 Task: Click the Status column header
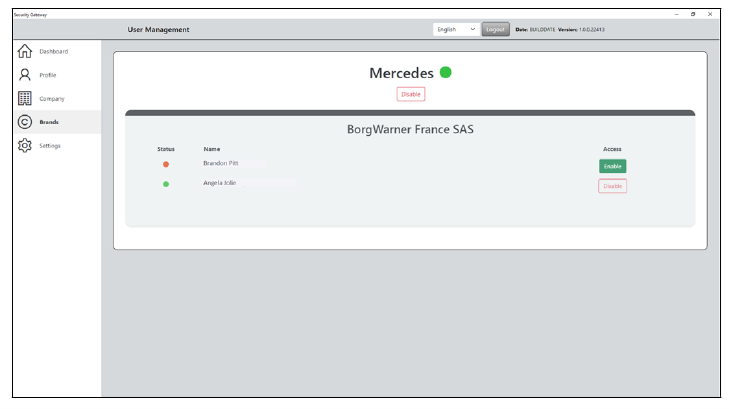click(166, 149)
